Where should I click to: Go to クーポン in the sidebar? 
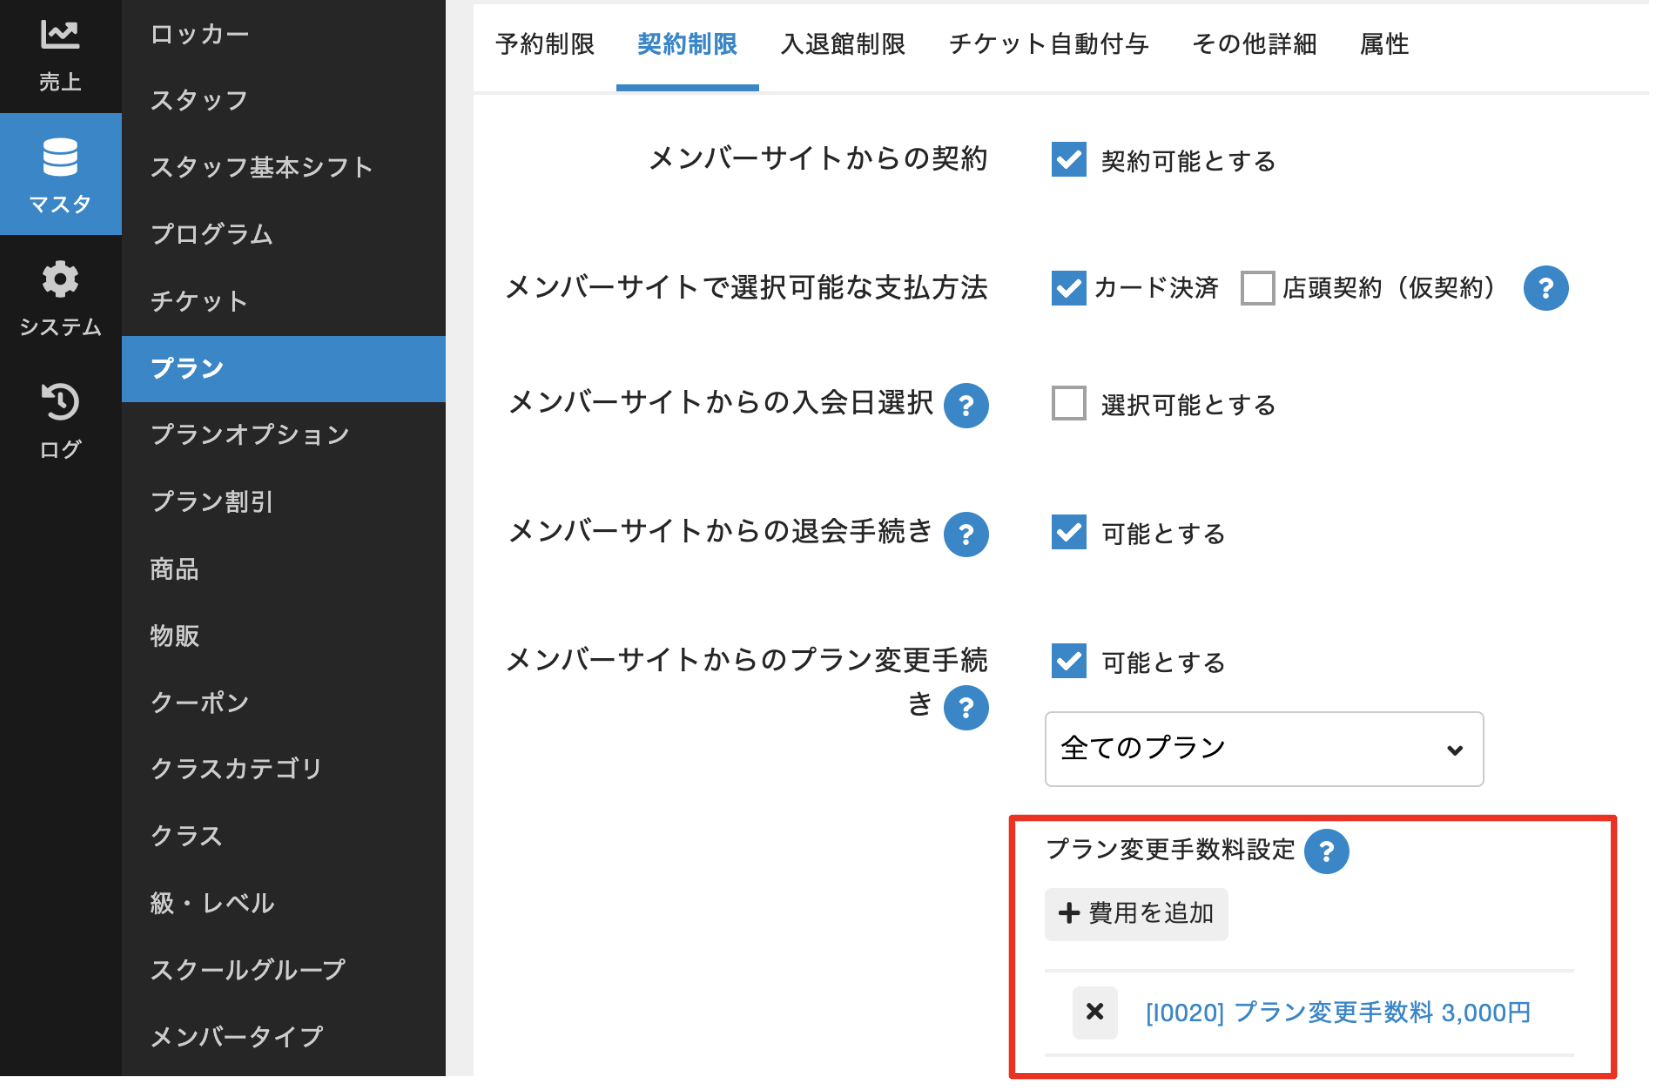[x=200, y=703]
